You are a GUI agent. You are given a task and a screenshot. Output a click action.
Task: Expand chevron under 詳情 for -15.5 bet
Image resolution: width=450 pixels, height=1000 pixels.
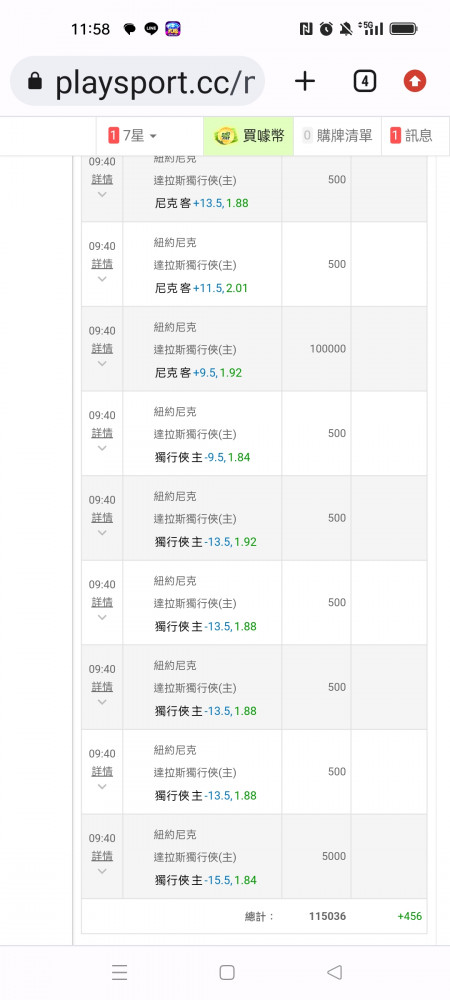(x=102, y=871)
